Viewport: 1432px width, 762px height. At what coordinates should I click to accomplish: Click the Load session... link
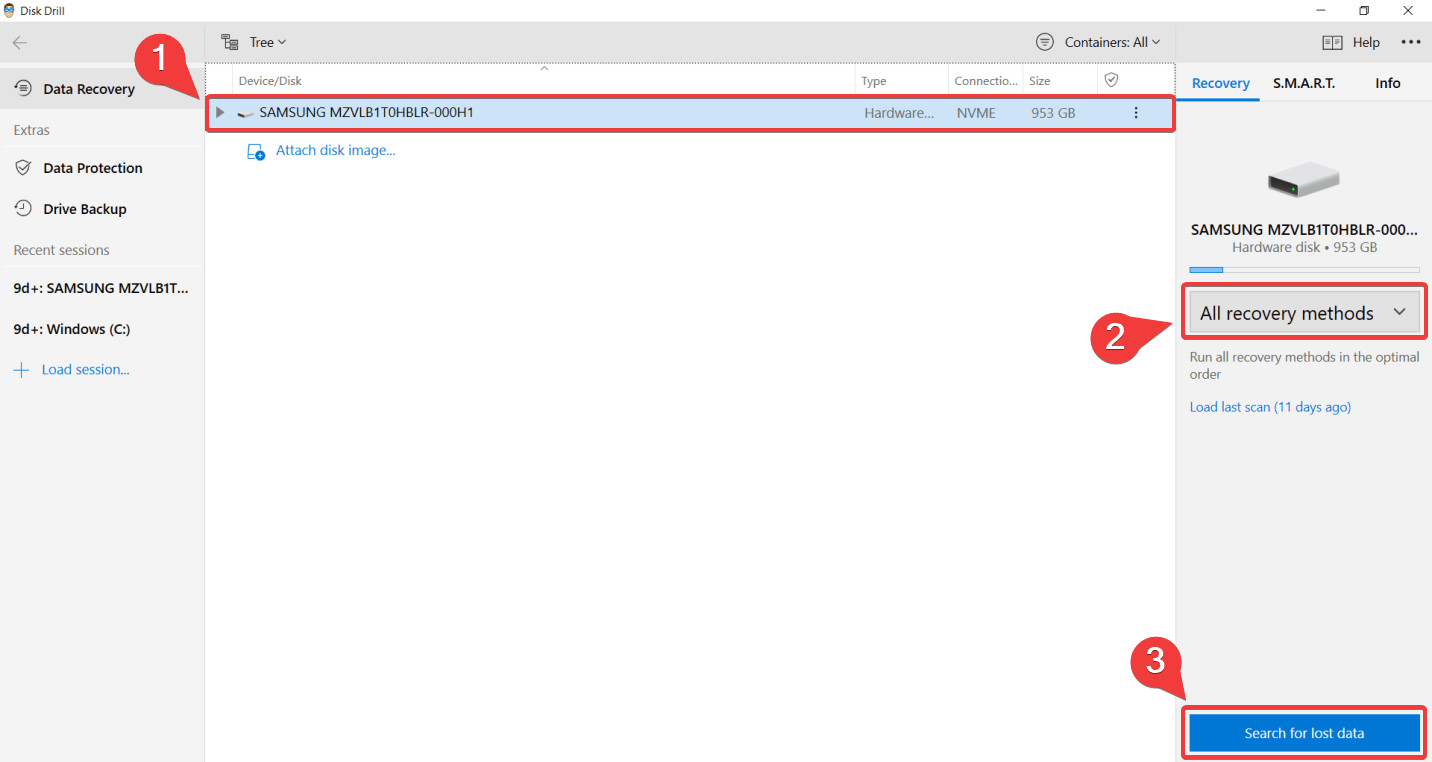pyautogui.click(x=72, y=370)
